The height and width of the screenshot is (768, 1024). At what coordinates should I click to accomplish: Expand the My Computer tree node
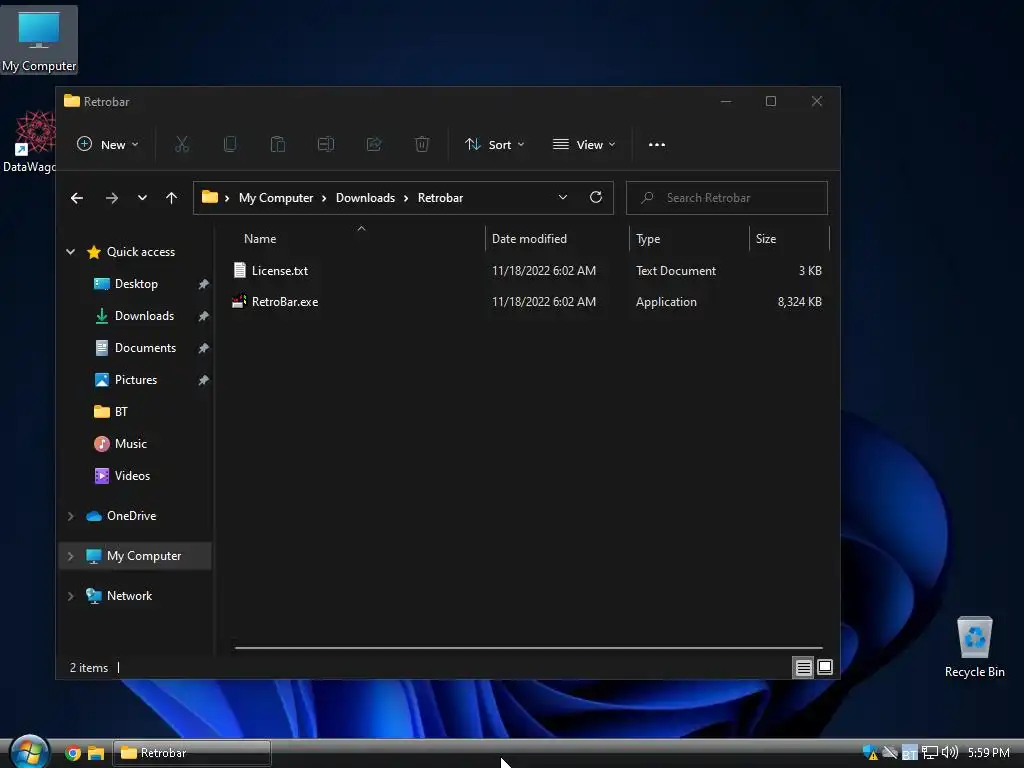click(x=71, y=556)
